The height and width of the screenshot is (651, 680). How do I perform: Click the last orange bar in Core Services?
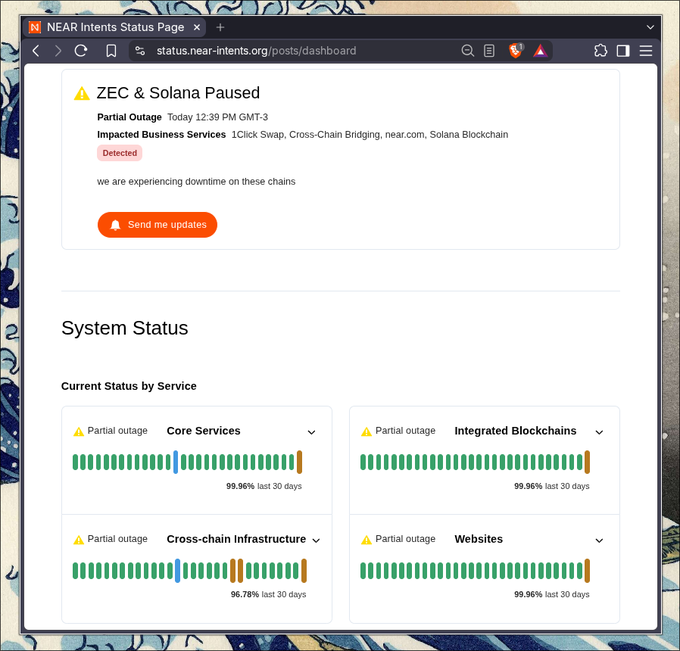point(299,462)
